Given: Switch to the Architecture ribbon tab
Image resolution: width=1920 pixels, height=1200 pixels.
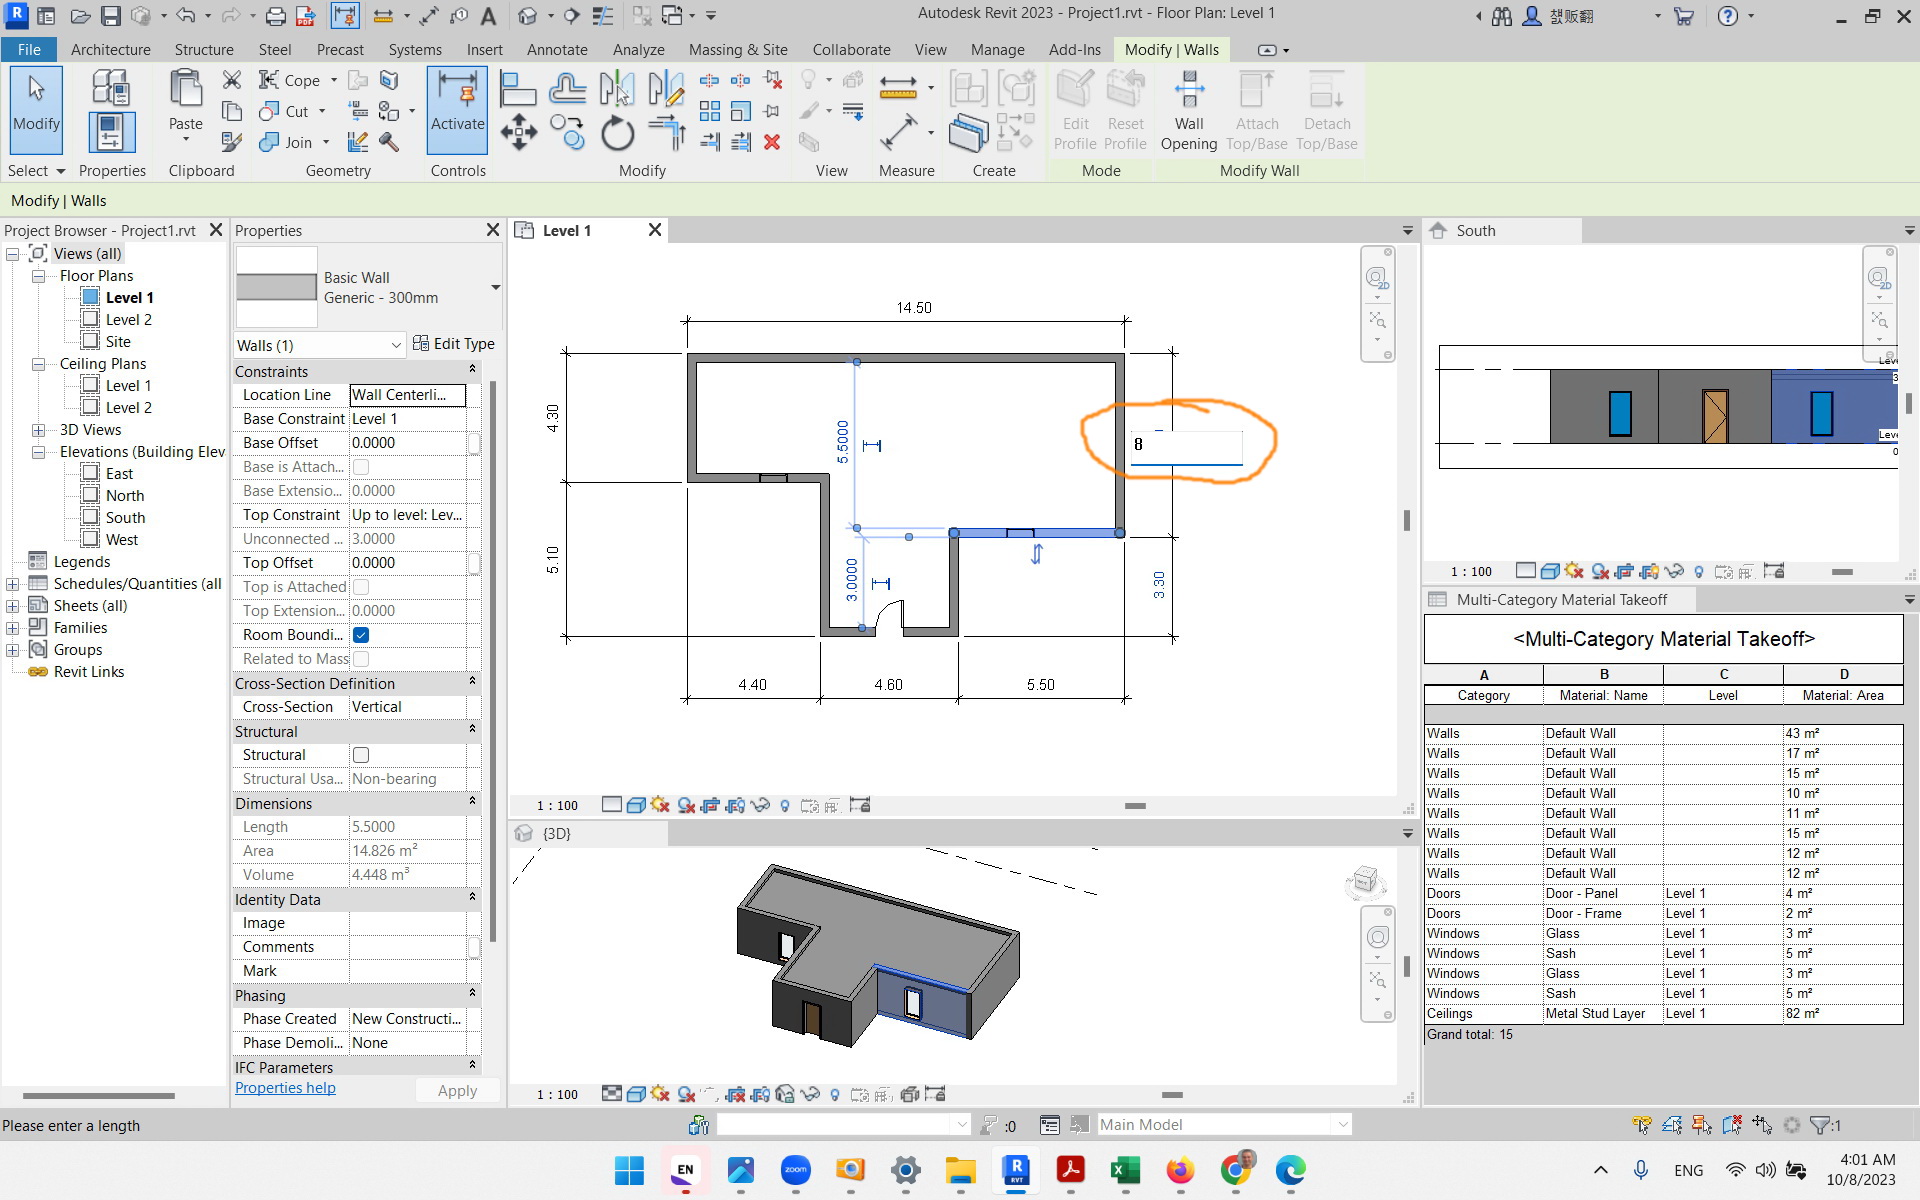Looking at the screenshot, I should 110,49.
